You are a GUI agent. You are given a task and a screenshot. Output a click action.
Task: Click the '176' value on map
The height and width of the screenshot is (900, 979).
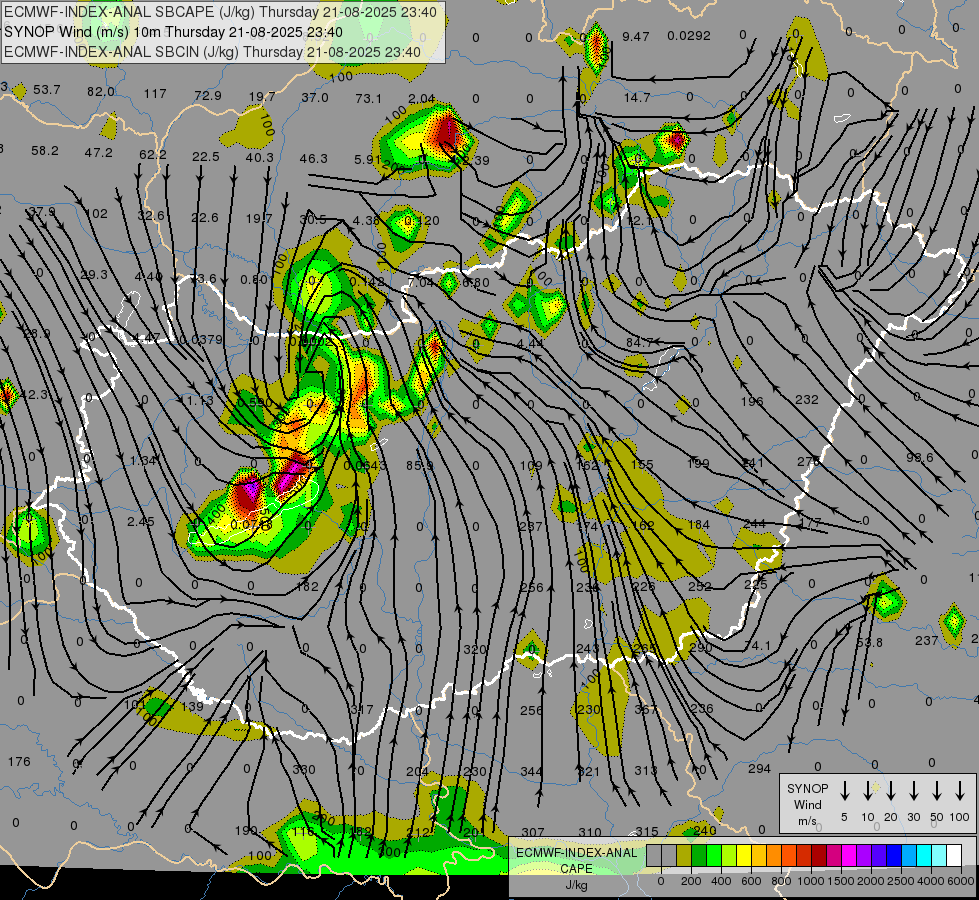pos(19,761)
